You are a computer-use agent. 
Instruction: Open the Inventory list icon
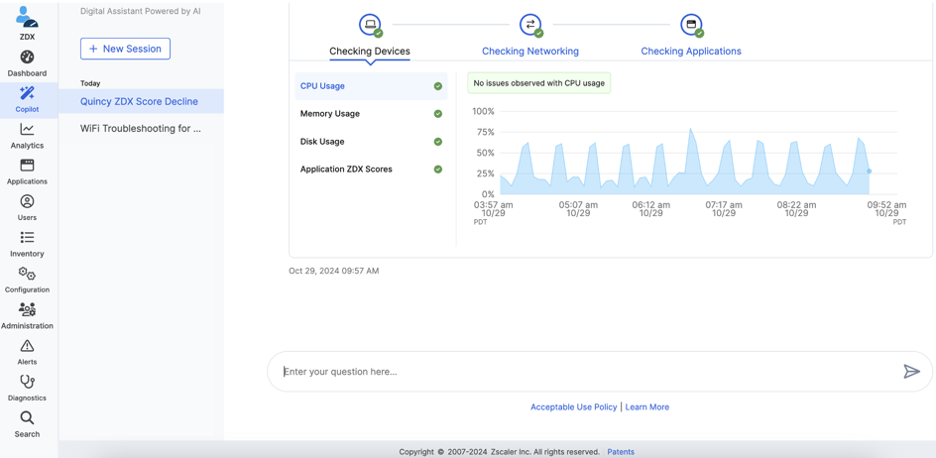27,238
